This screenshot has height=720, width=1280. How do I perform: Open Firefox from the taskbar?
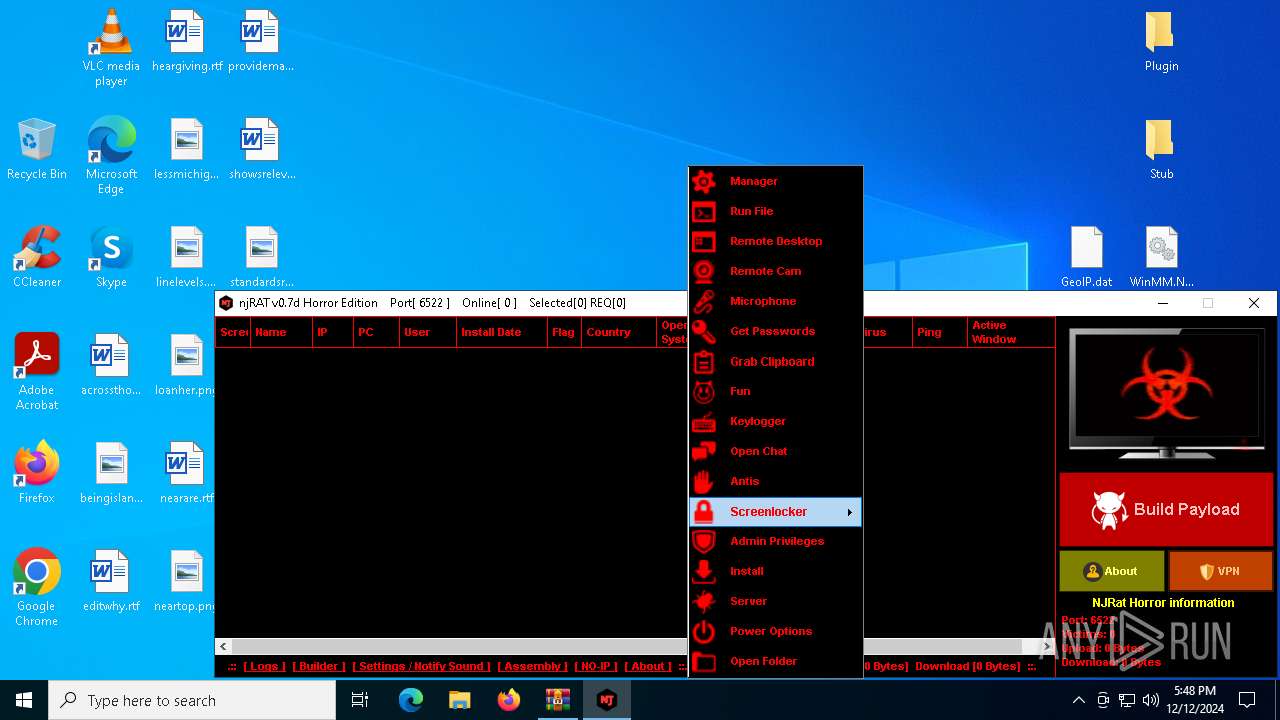click(x=509, y=700)
